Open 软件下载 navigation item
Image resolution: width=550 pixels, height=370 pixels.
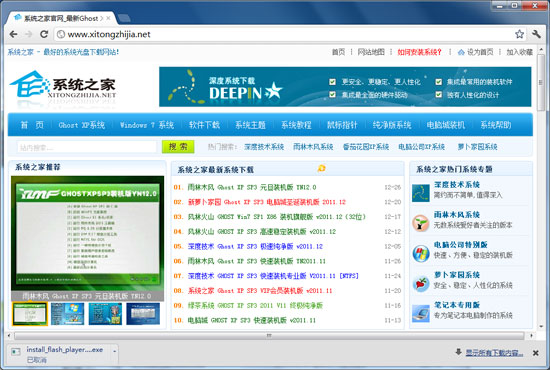(204, 125)
